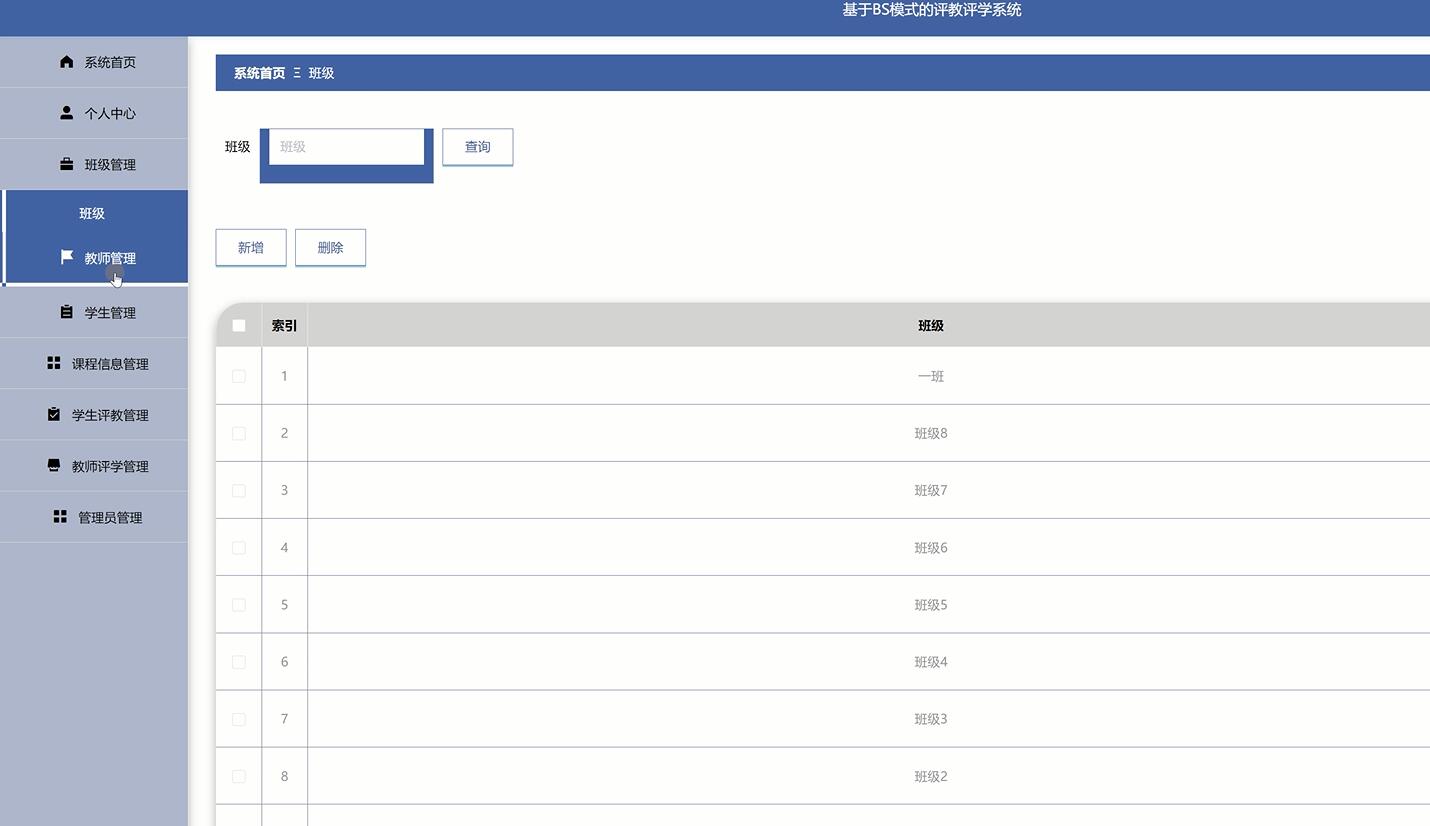The height and width of the screenshot is (826, 1430).
Task: Click the 删除 button
Action: [330, 248]
